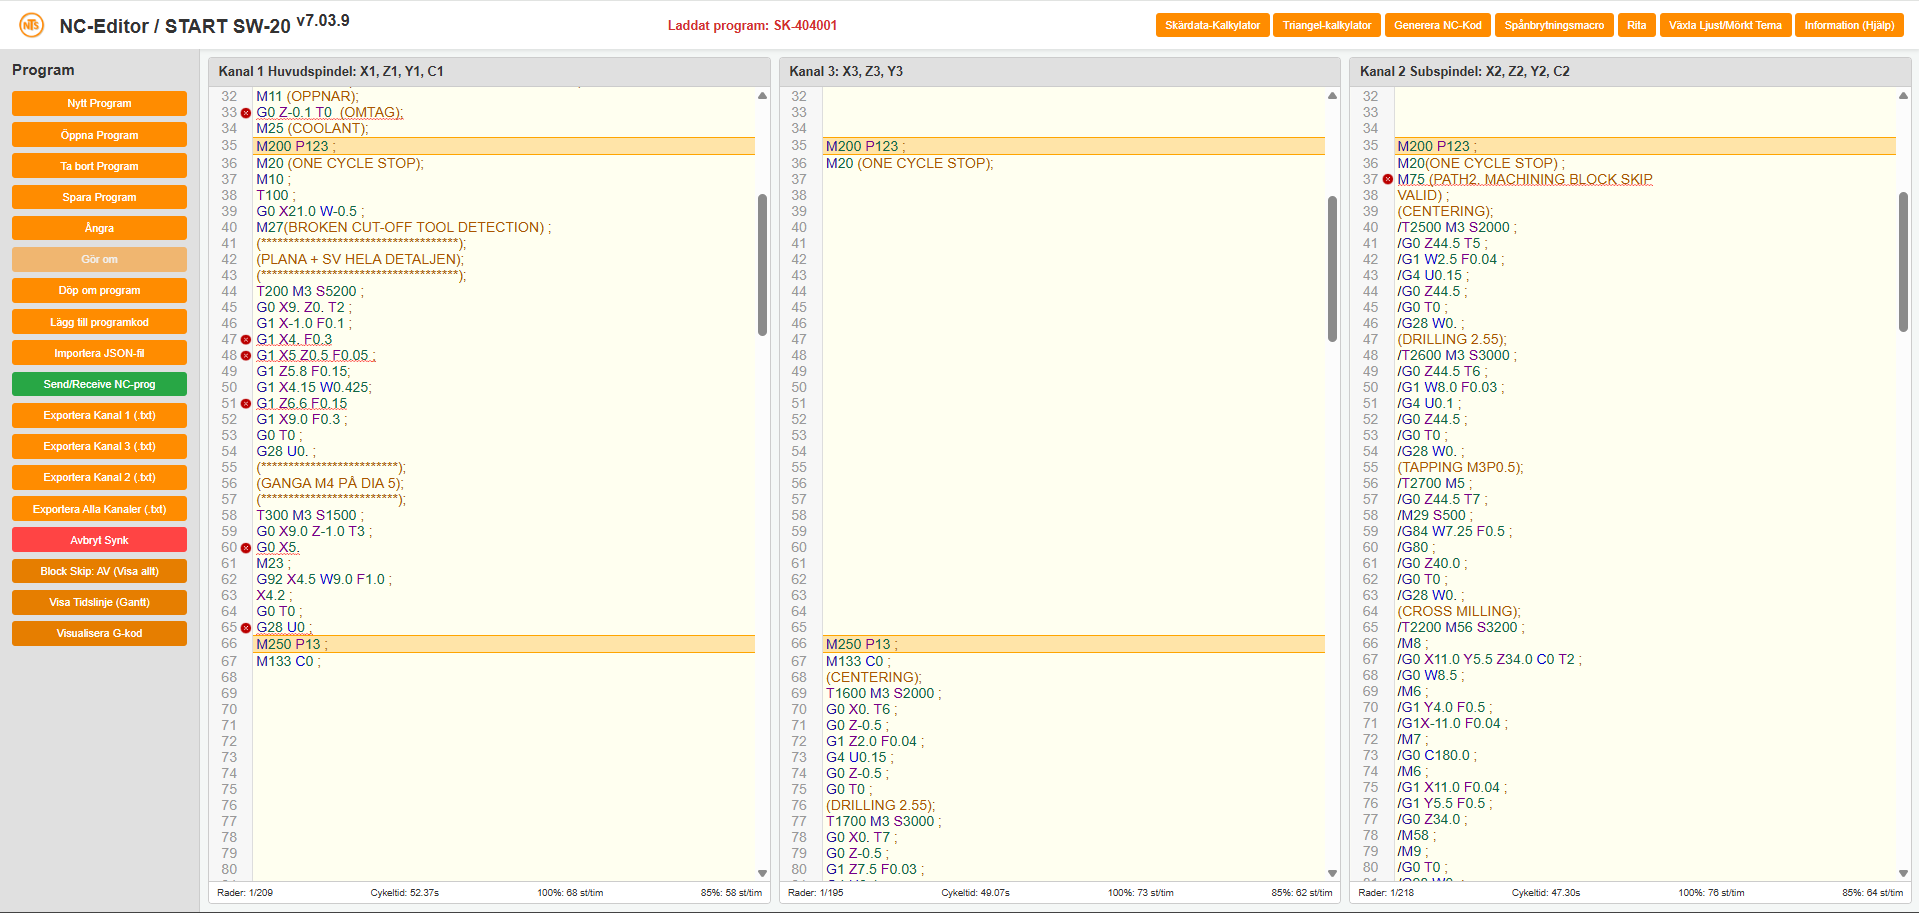1919x913 pixels.
Task: Click Kanal 1 vertical scrollbar thumb
Action: [762, 265]
